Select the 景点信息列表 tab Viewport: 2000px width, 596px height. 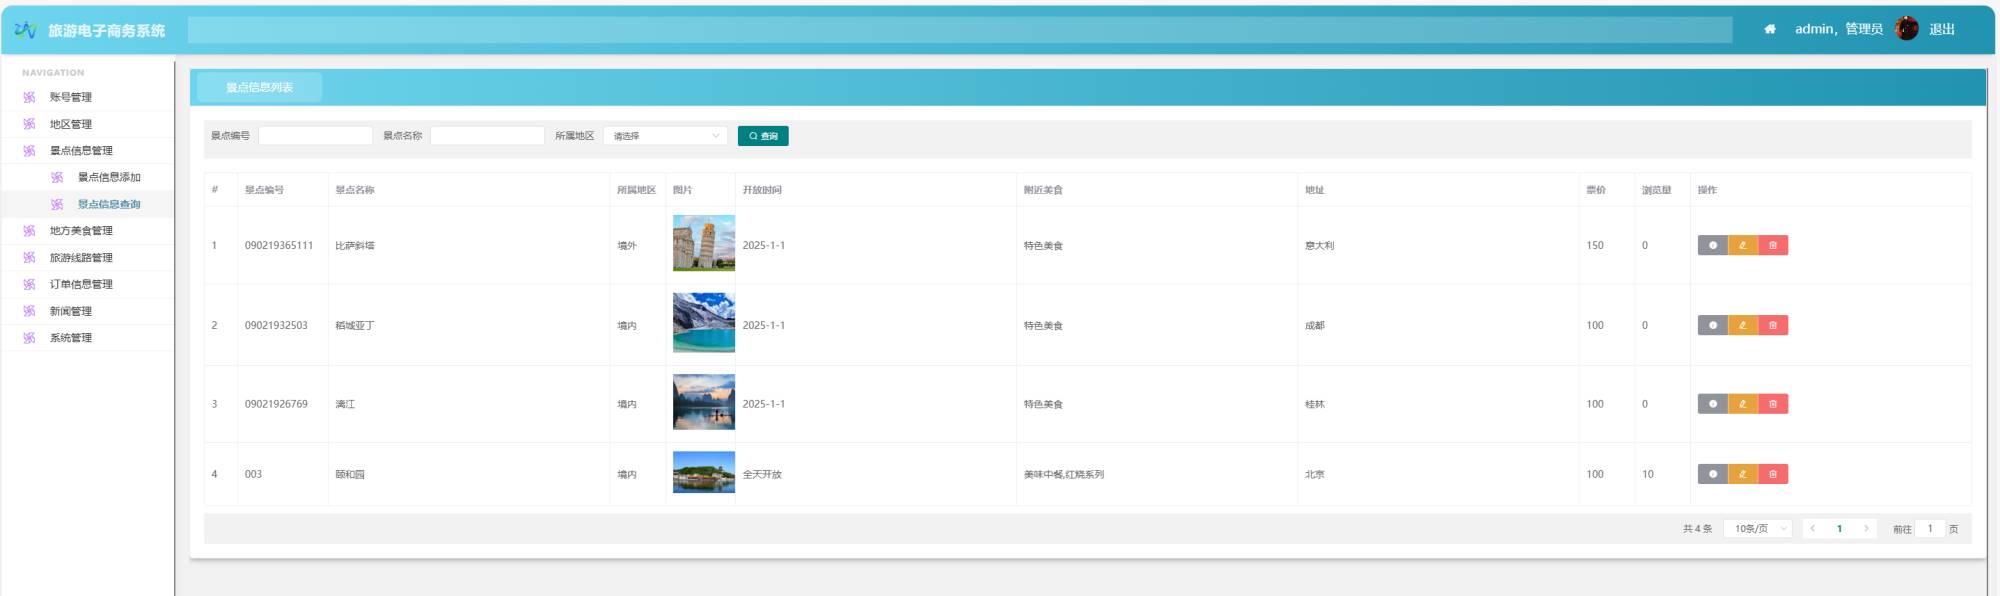tap(259, 87)
